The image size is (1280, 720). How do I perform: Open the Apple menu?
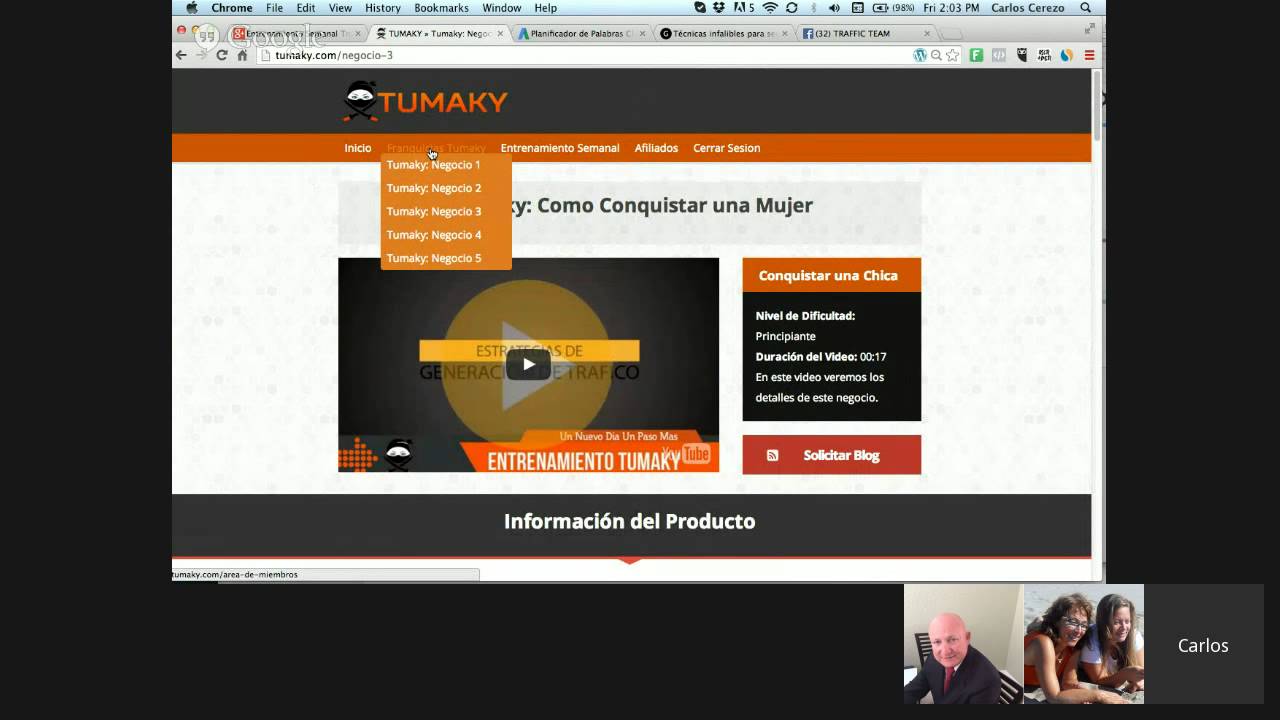point(192,7)
